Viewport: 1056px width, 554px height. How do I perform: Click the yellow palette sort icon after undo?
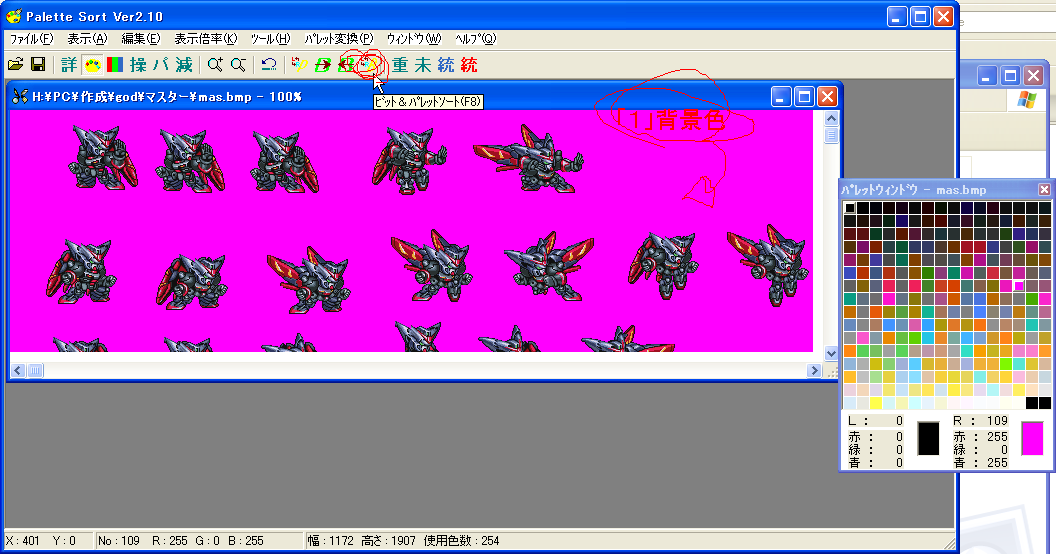(299, 65)
